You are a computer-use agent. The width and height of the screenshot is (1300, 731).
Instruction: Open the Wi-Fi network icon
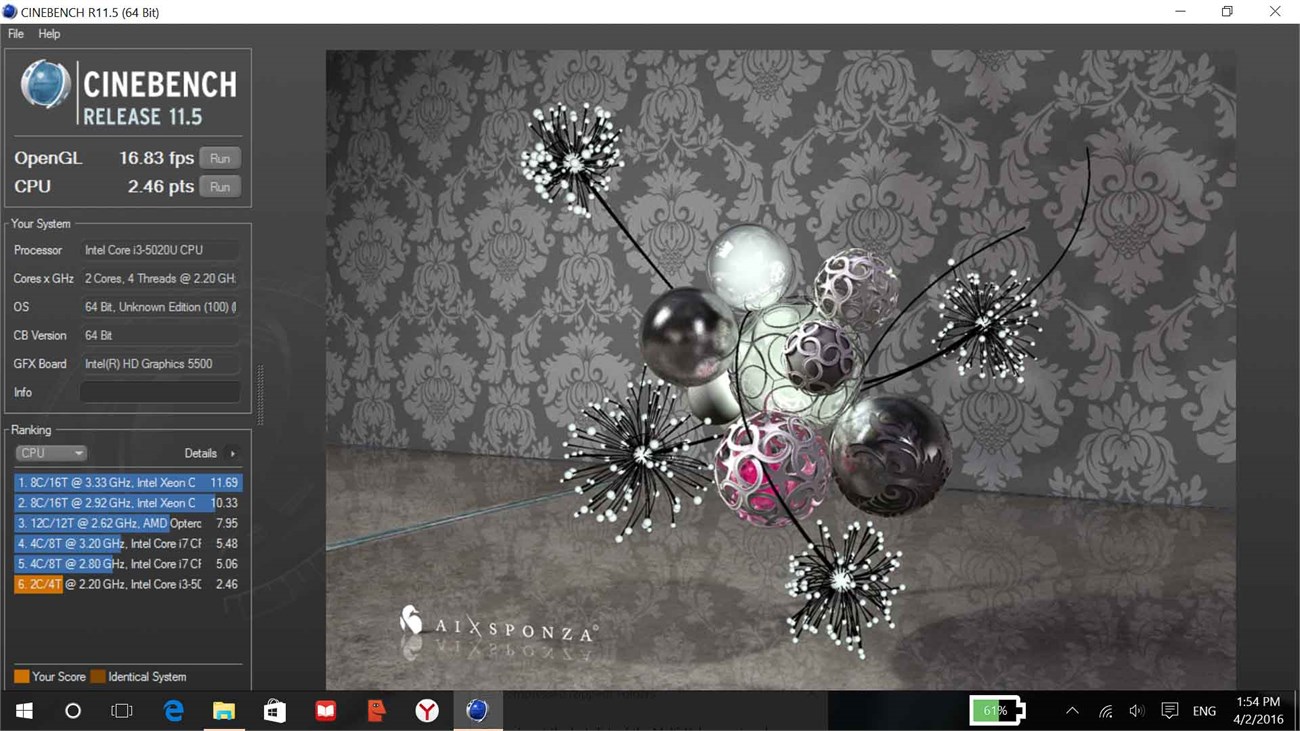click(x=1105, y=711)
